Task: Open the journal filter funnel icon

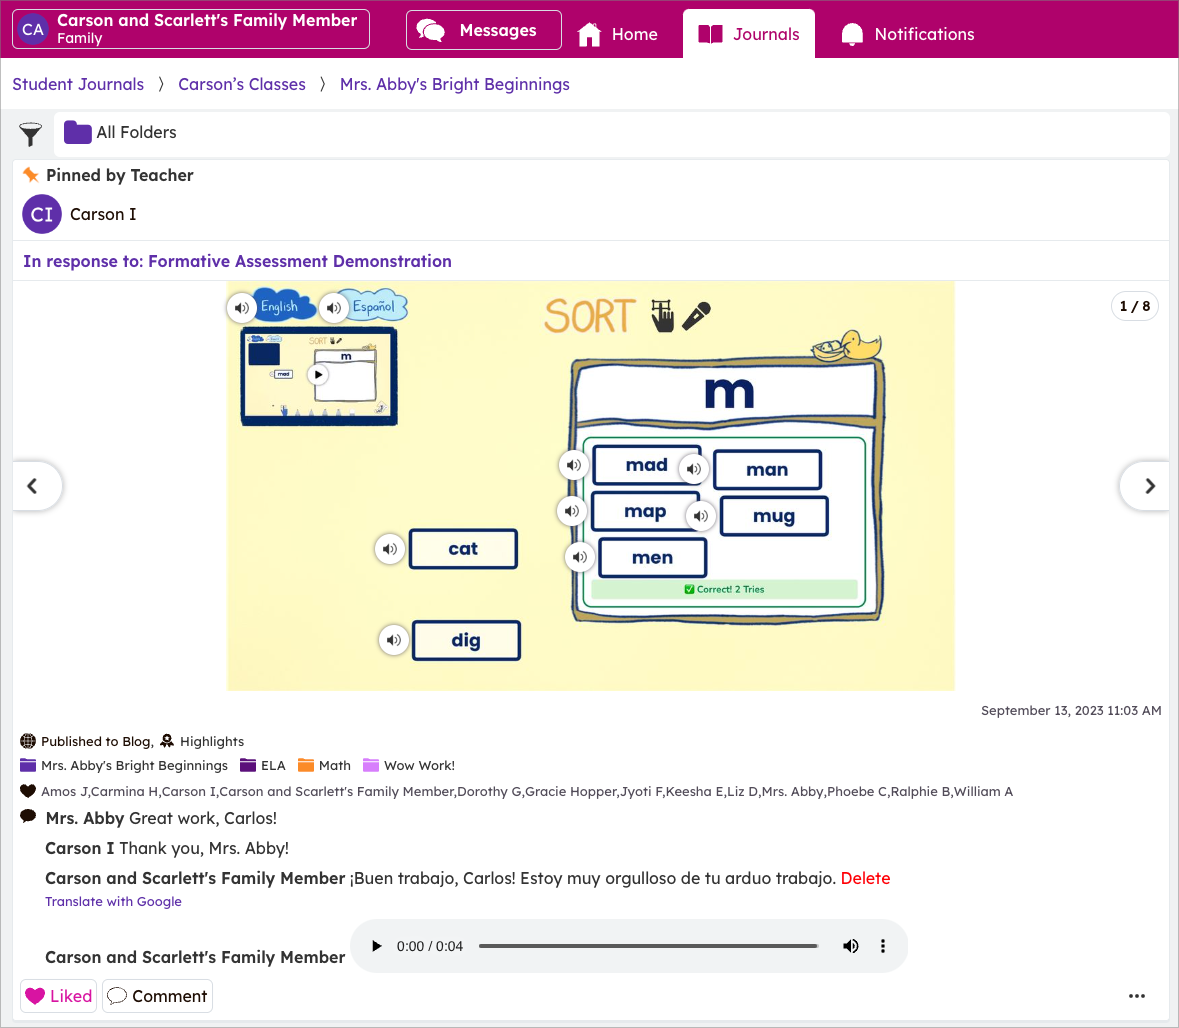Action: pyautogui.click(x=30, y=132)
